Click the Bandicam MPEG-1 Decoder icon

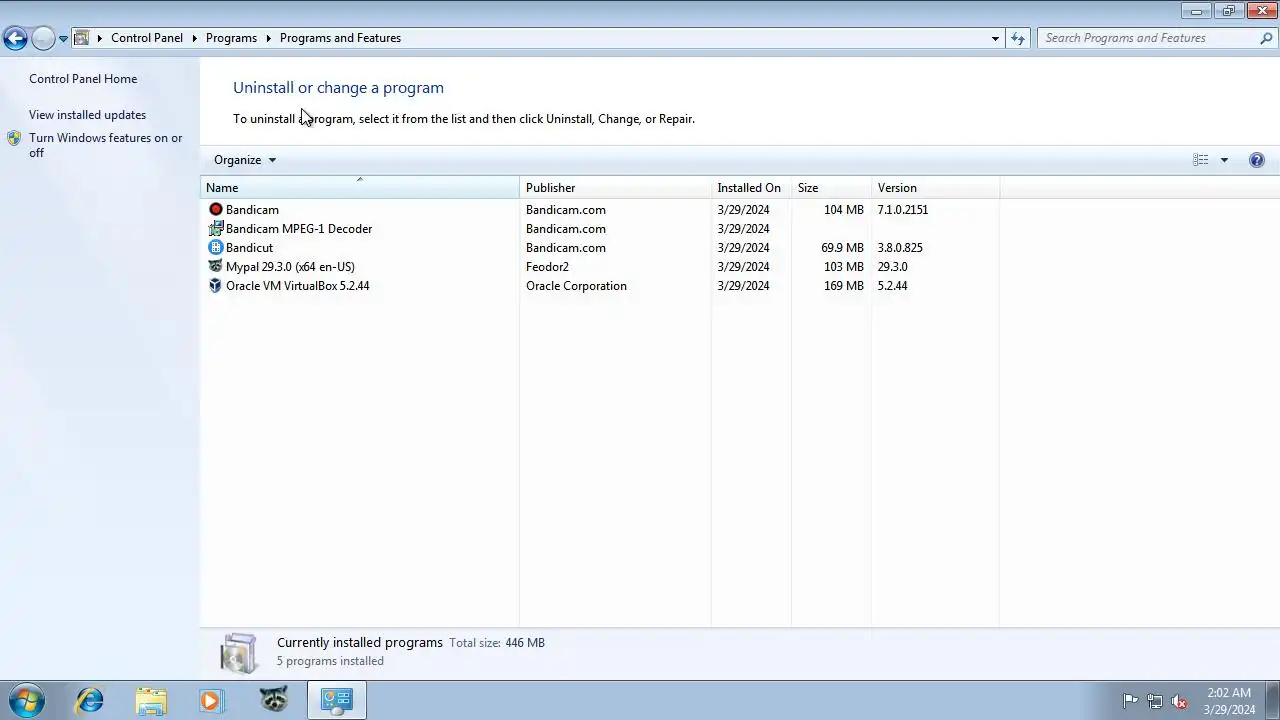click(215, 229)
